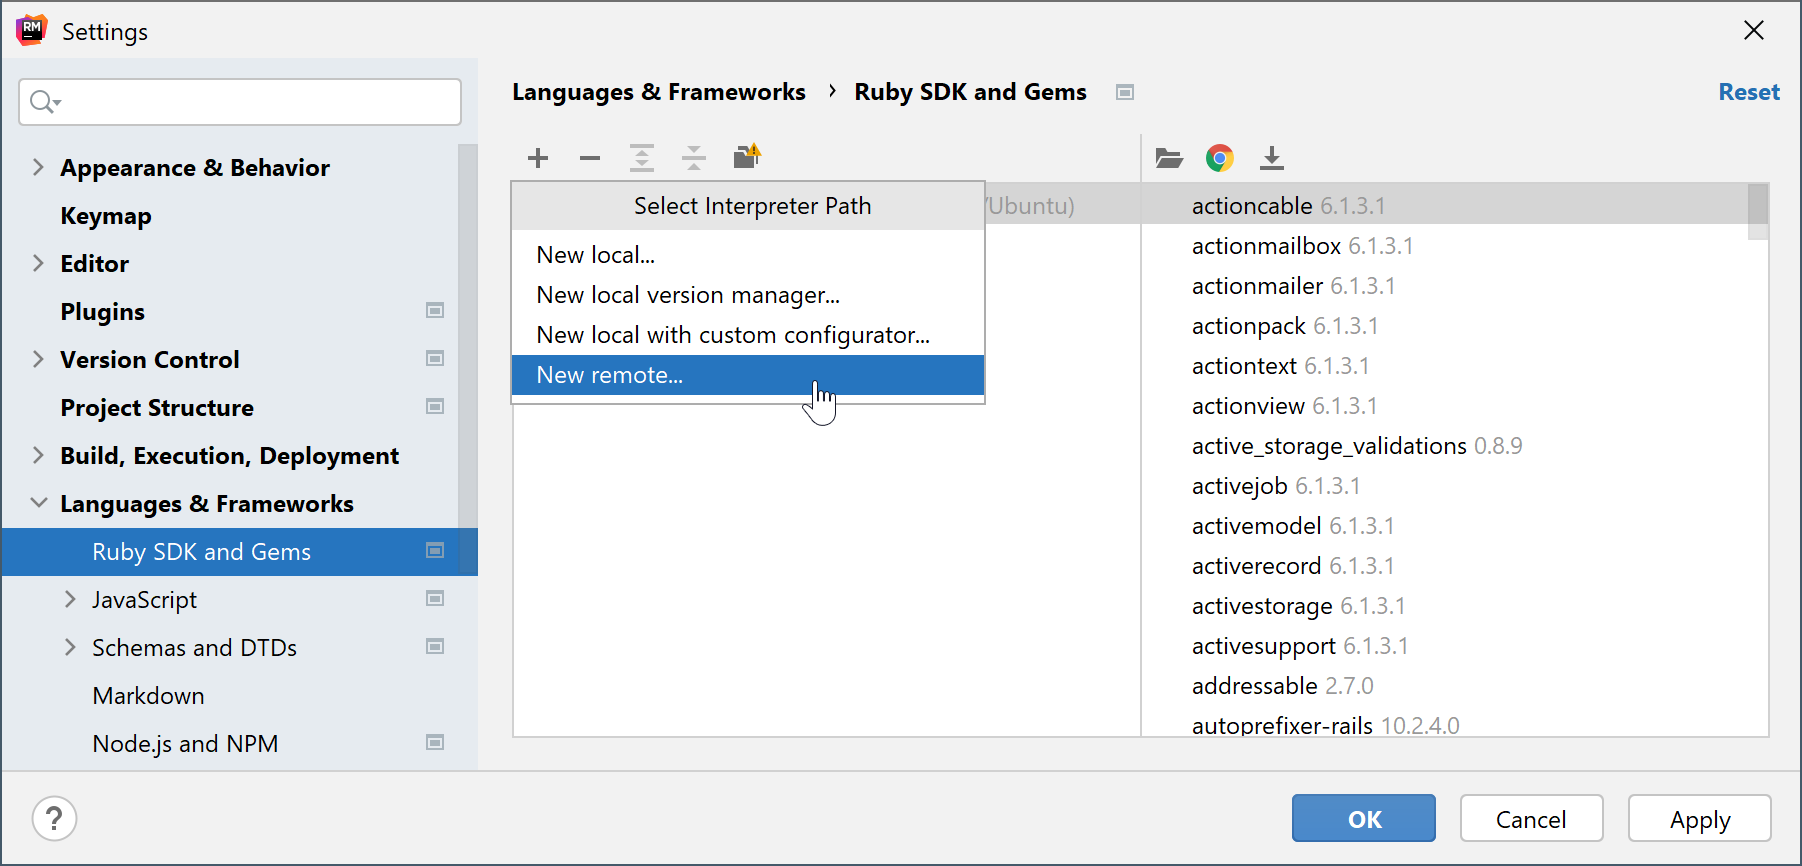Screen dimensions: 1802x866
Task: Expand the Schemas and DTDs node
Action: (70, 647)
